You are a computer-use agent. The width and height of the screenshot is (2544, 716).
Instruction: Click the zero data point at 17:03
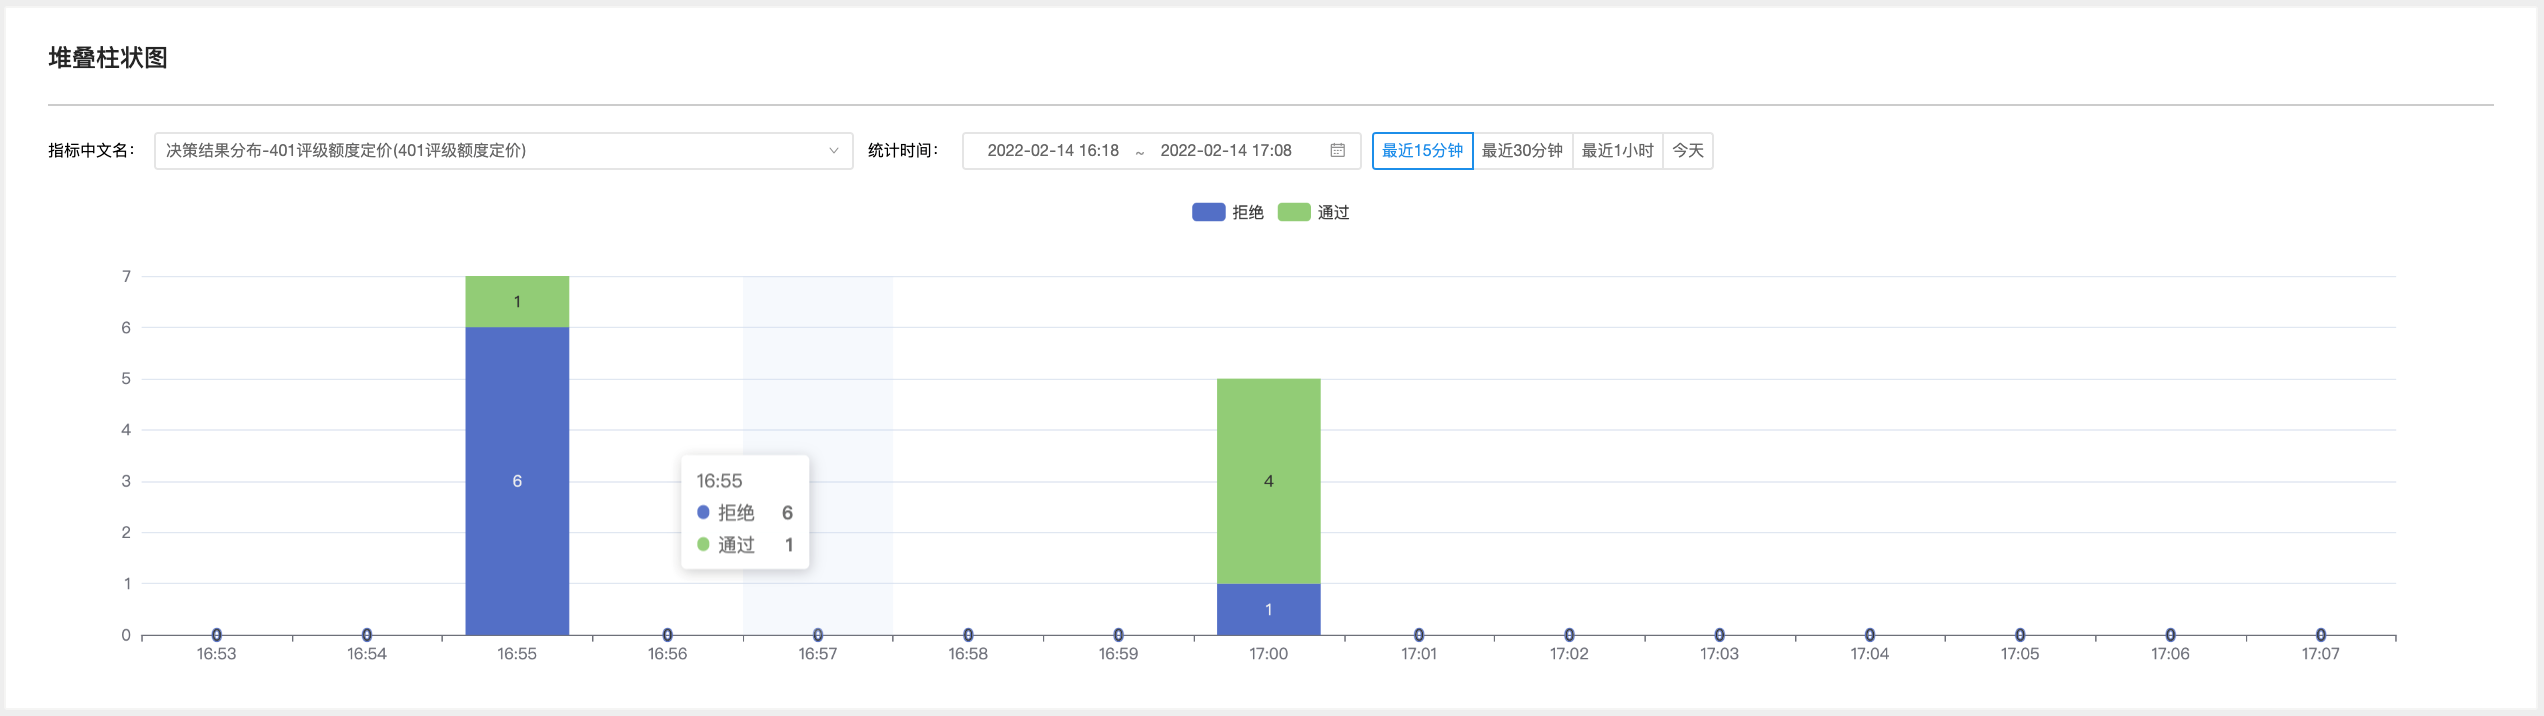1719,635
